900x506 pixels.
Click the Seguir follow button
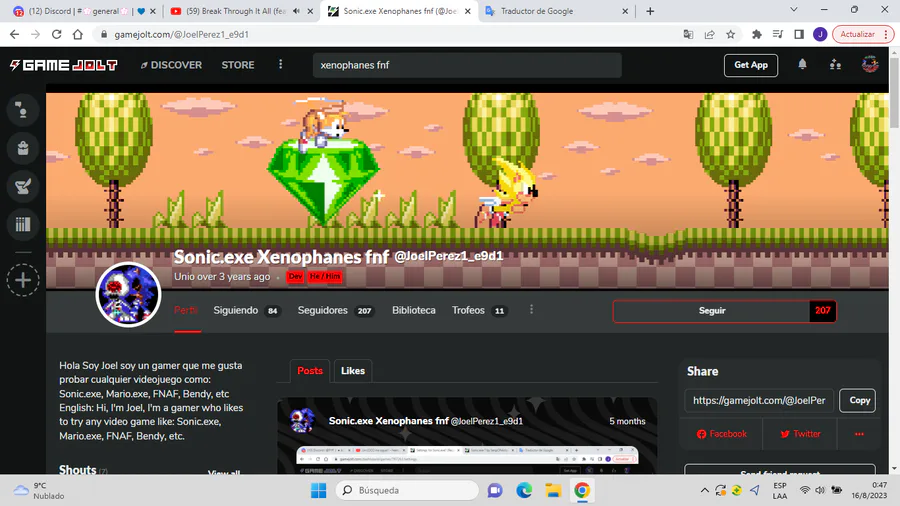[712, 311]
